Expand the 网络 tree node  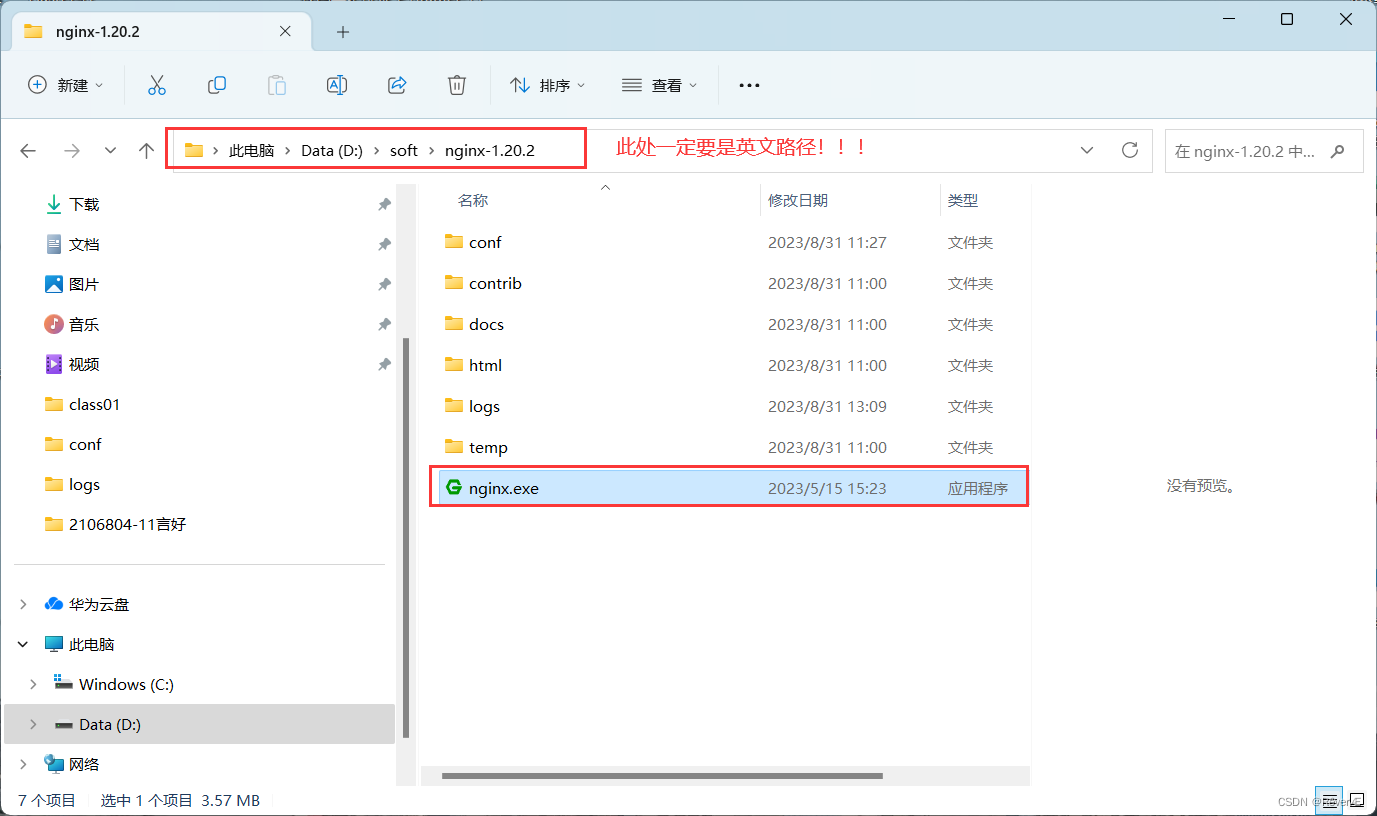(23, 764)
